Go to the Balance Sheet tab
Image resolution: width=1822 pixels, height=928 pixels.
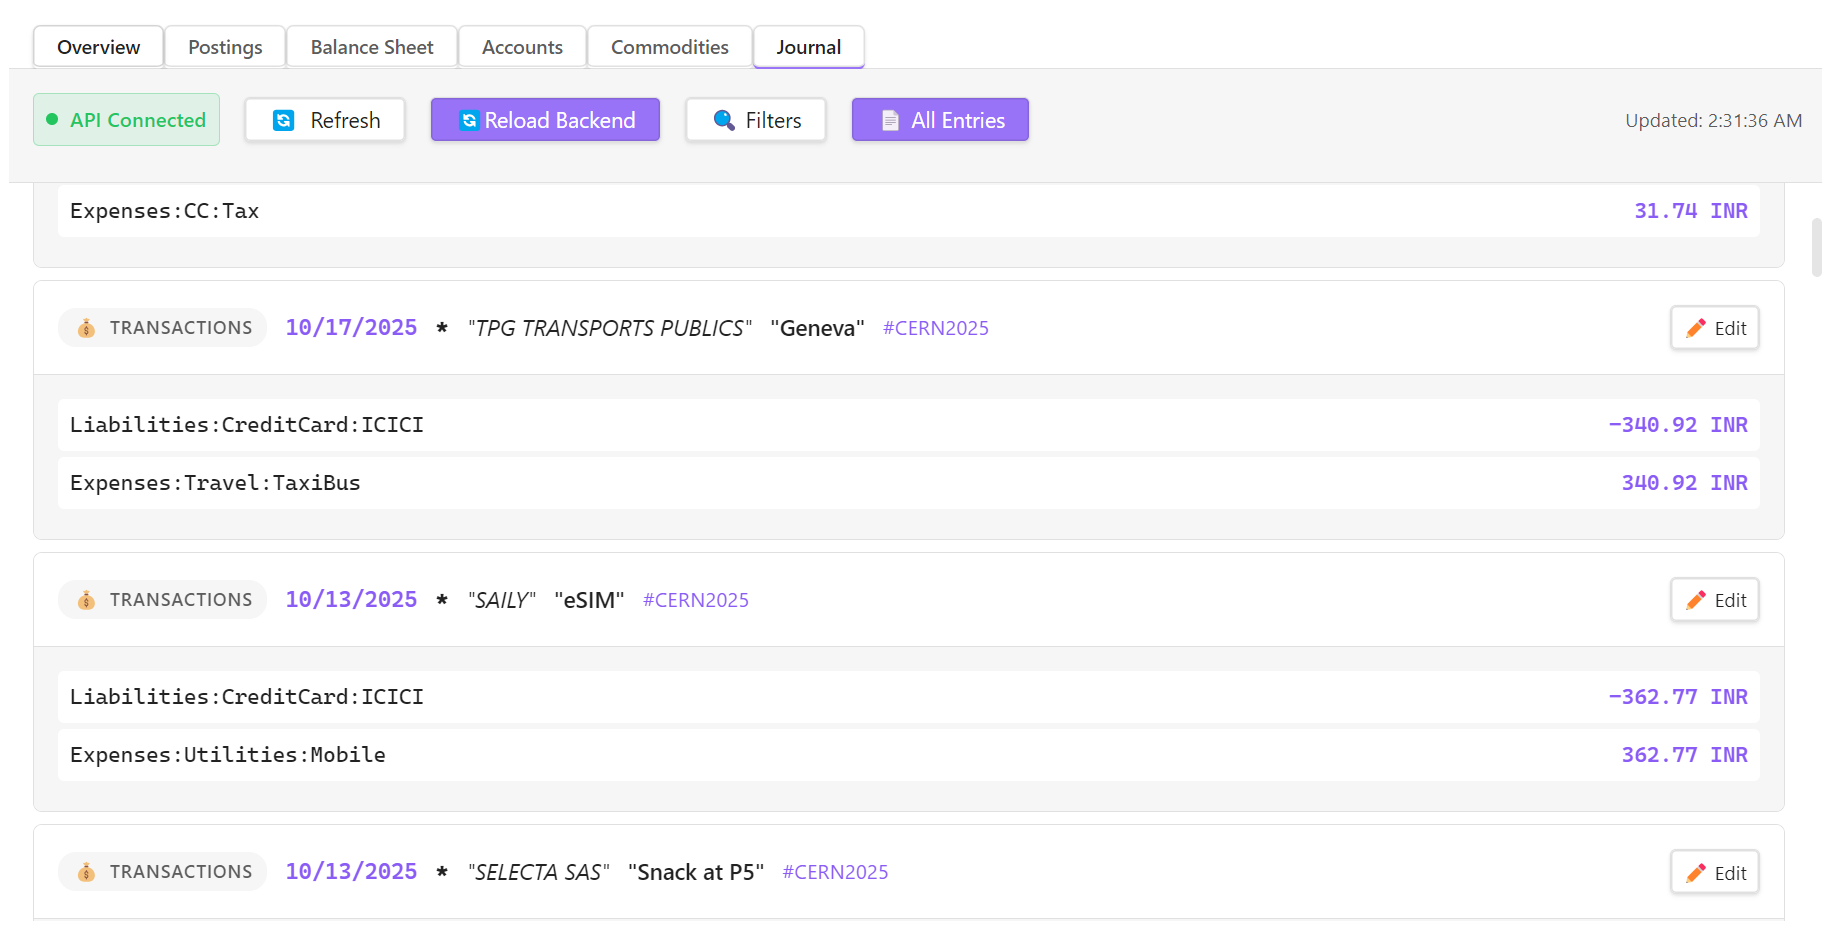pyautogui.click(x=372, y=47)
